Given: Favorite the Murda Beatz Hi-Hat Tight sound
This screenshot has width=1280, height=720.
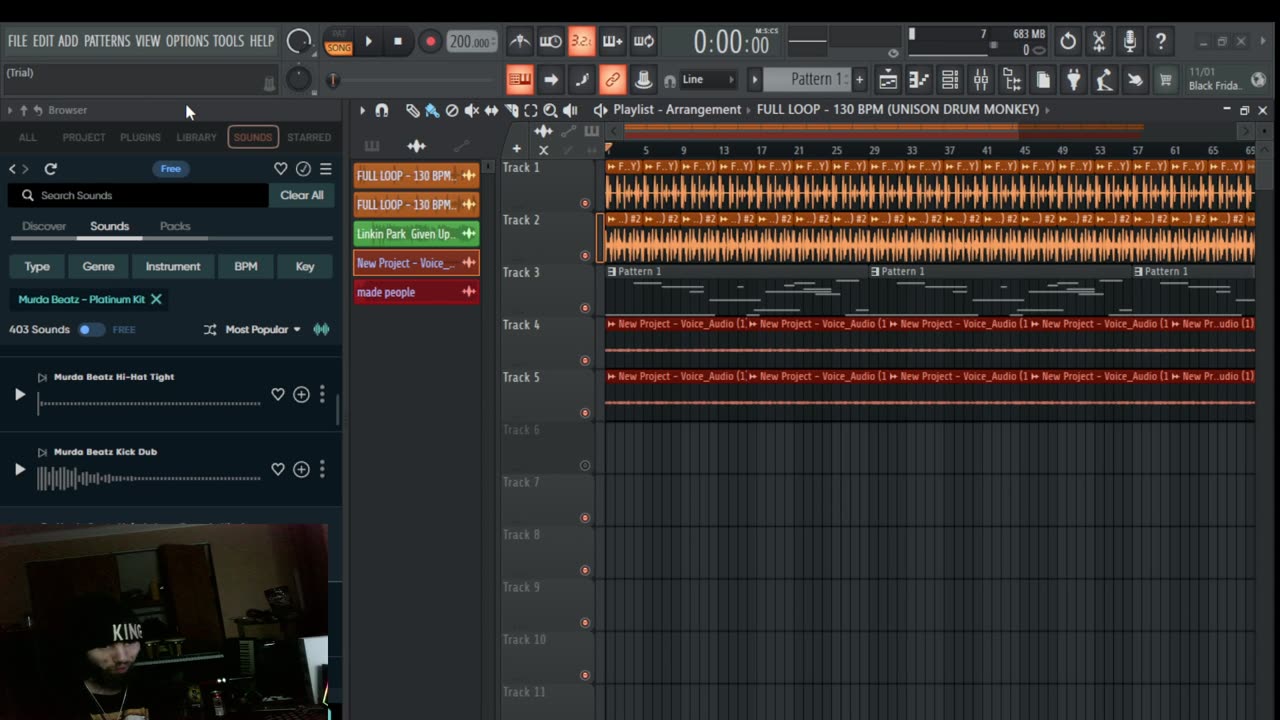Looking at the screenshot, I should (x=278, y=395).
